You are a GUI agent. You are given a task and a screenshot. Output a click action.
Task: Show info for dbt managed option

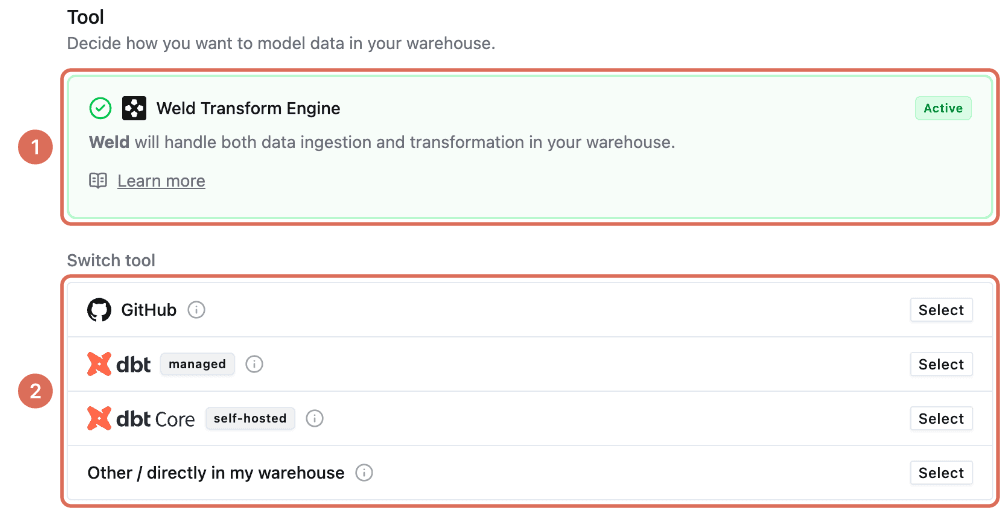(255, 364)
